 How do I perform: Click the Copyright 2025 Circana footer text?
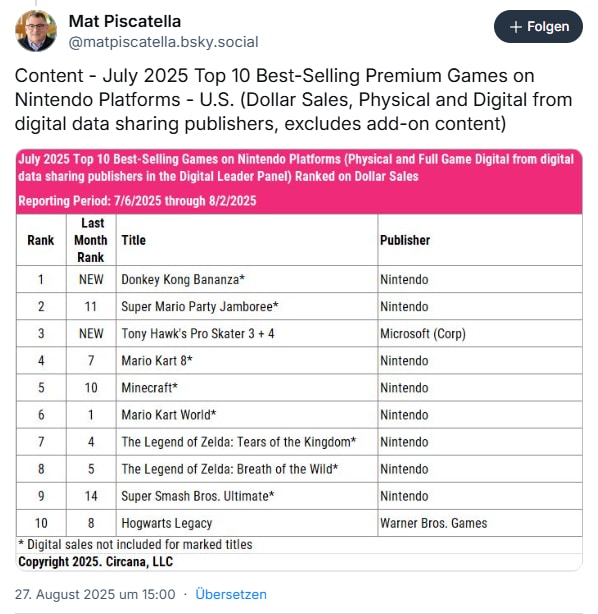point(96,562)
